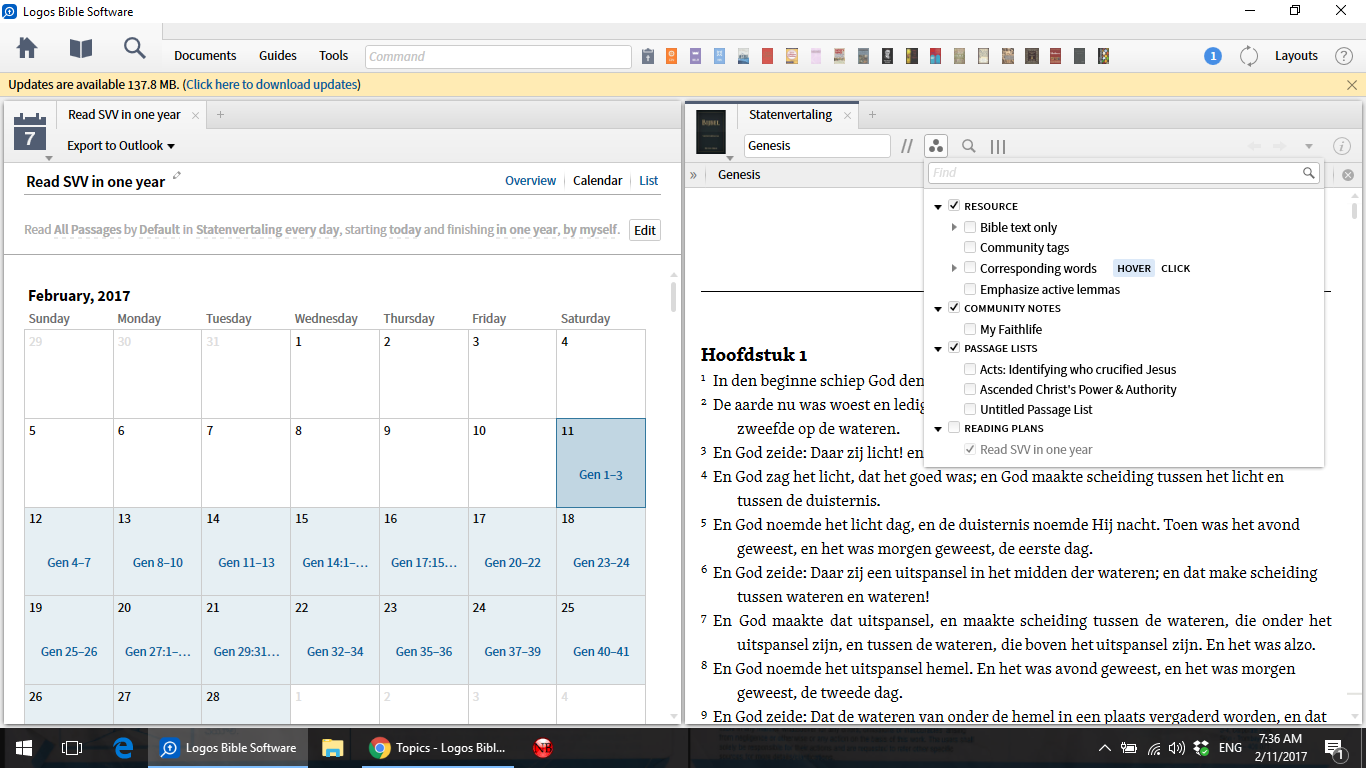Toggle COMMUNITY NOTES checkbox
The width and height of the screenshot is (1366, 768).
click(954, 308)
